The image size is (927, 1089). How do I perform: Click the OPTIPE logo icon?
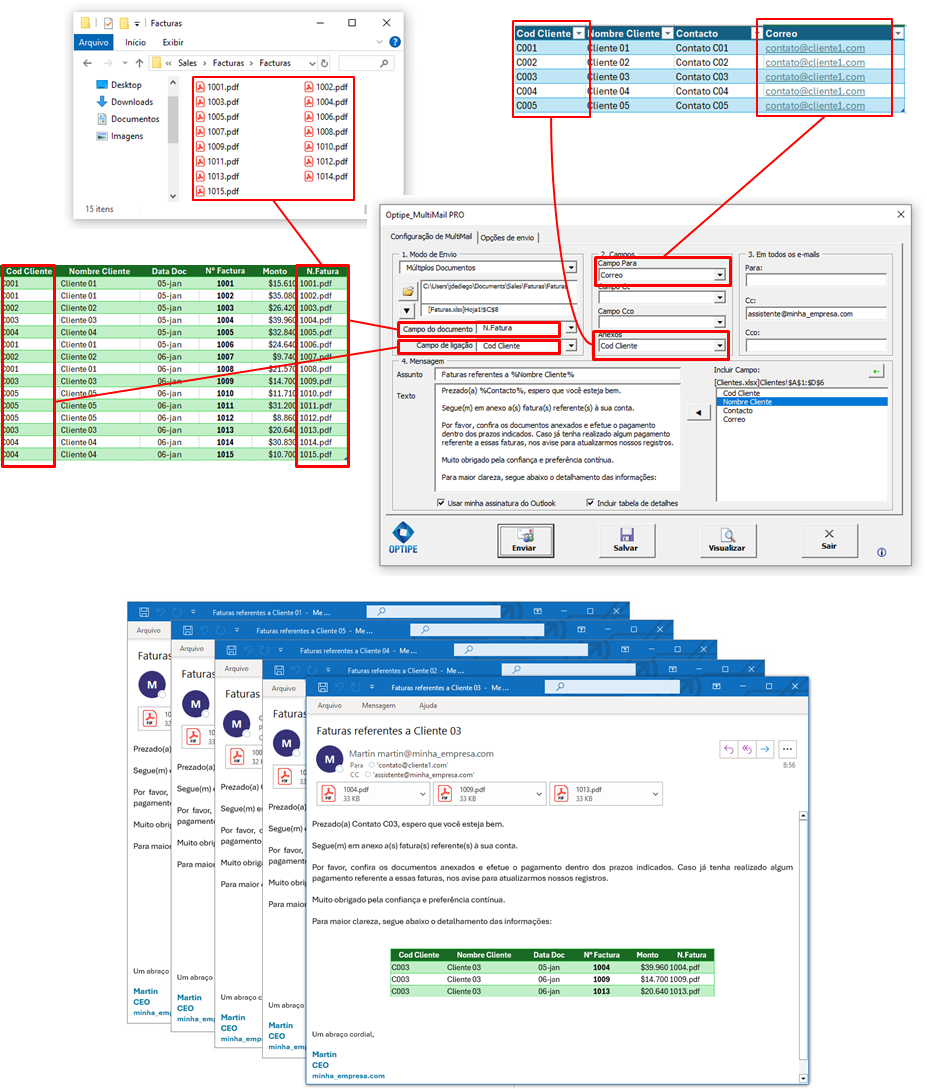coord(402,533)
